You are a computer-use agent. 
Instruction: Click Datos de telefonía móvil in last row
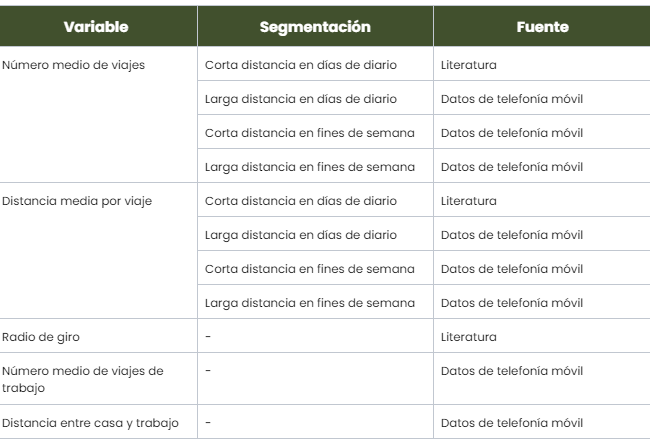coord(510,423)
